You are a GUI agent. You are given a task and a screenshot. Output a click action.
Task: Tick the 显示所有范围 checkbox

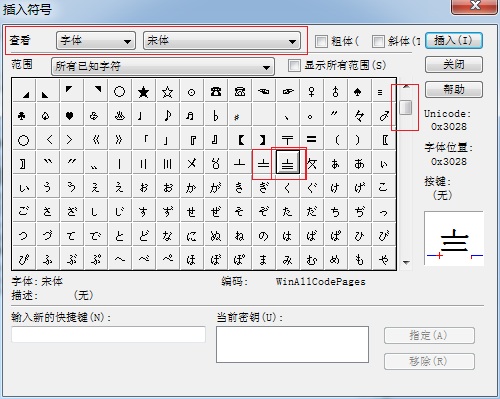tap(294, 65)
